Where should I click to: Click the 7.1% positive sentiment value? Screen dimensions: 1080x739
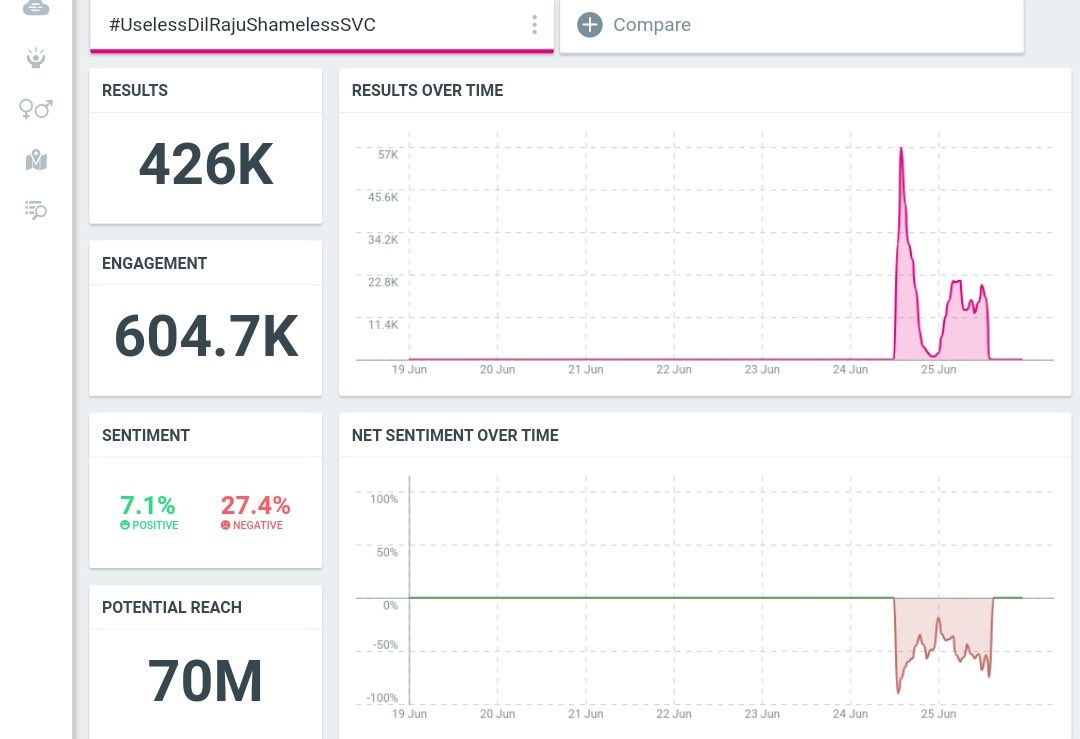pyautogui.click(x=147, y=506)
